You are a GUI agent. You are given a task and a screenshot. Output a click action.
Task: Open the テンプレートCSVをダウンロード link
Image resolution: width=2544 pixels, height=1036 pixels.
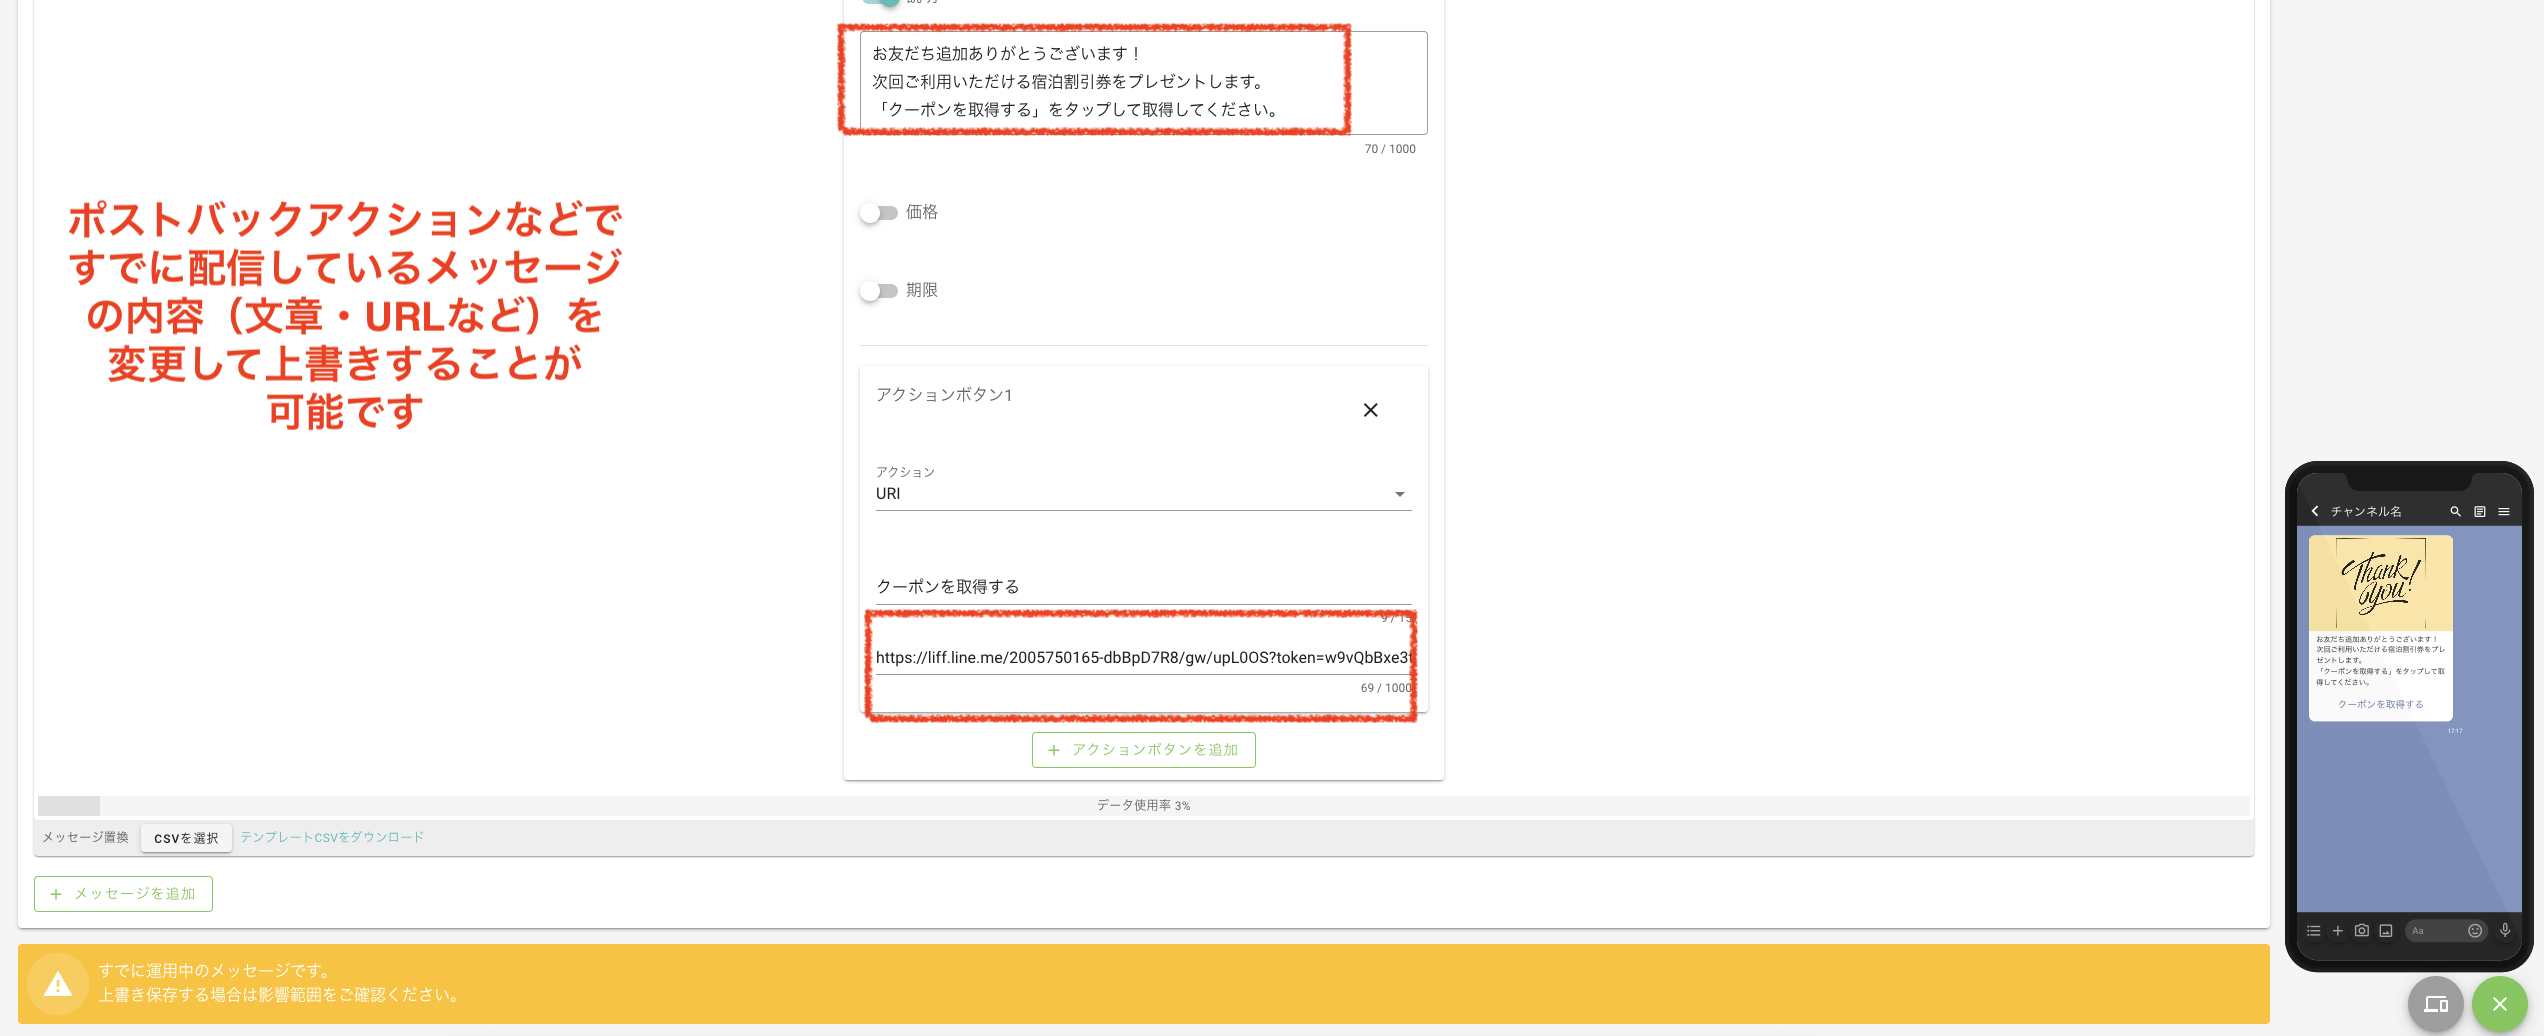point(332,837)
